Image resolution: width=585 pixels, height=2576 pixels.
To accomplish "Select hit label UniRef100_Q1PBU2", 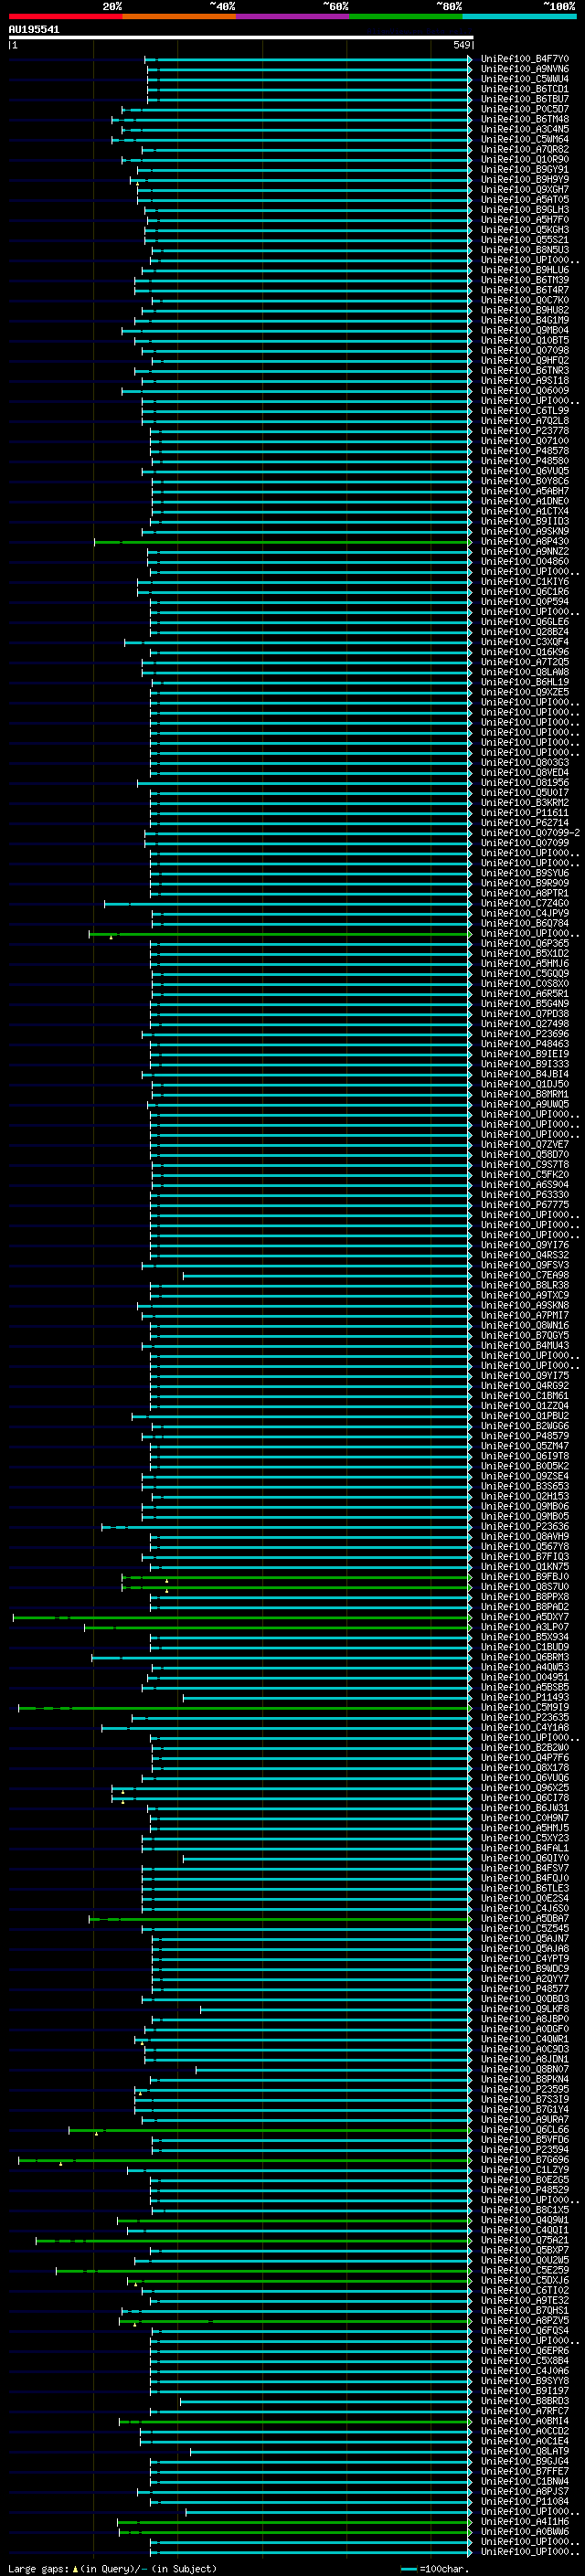I will [524, 1416].
